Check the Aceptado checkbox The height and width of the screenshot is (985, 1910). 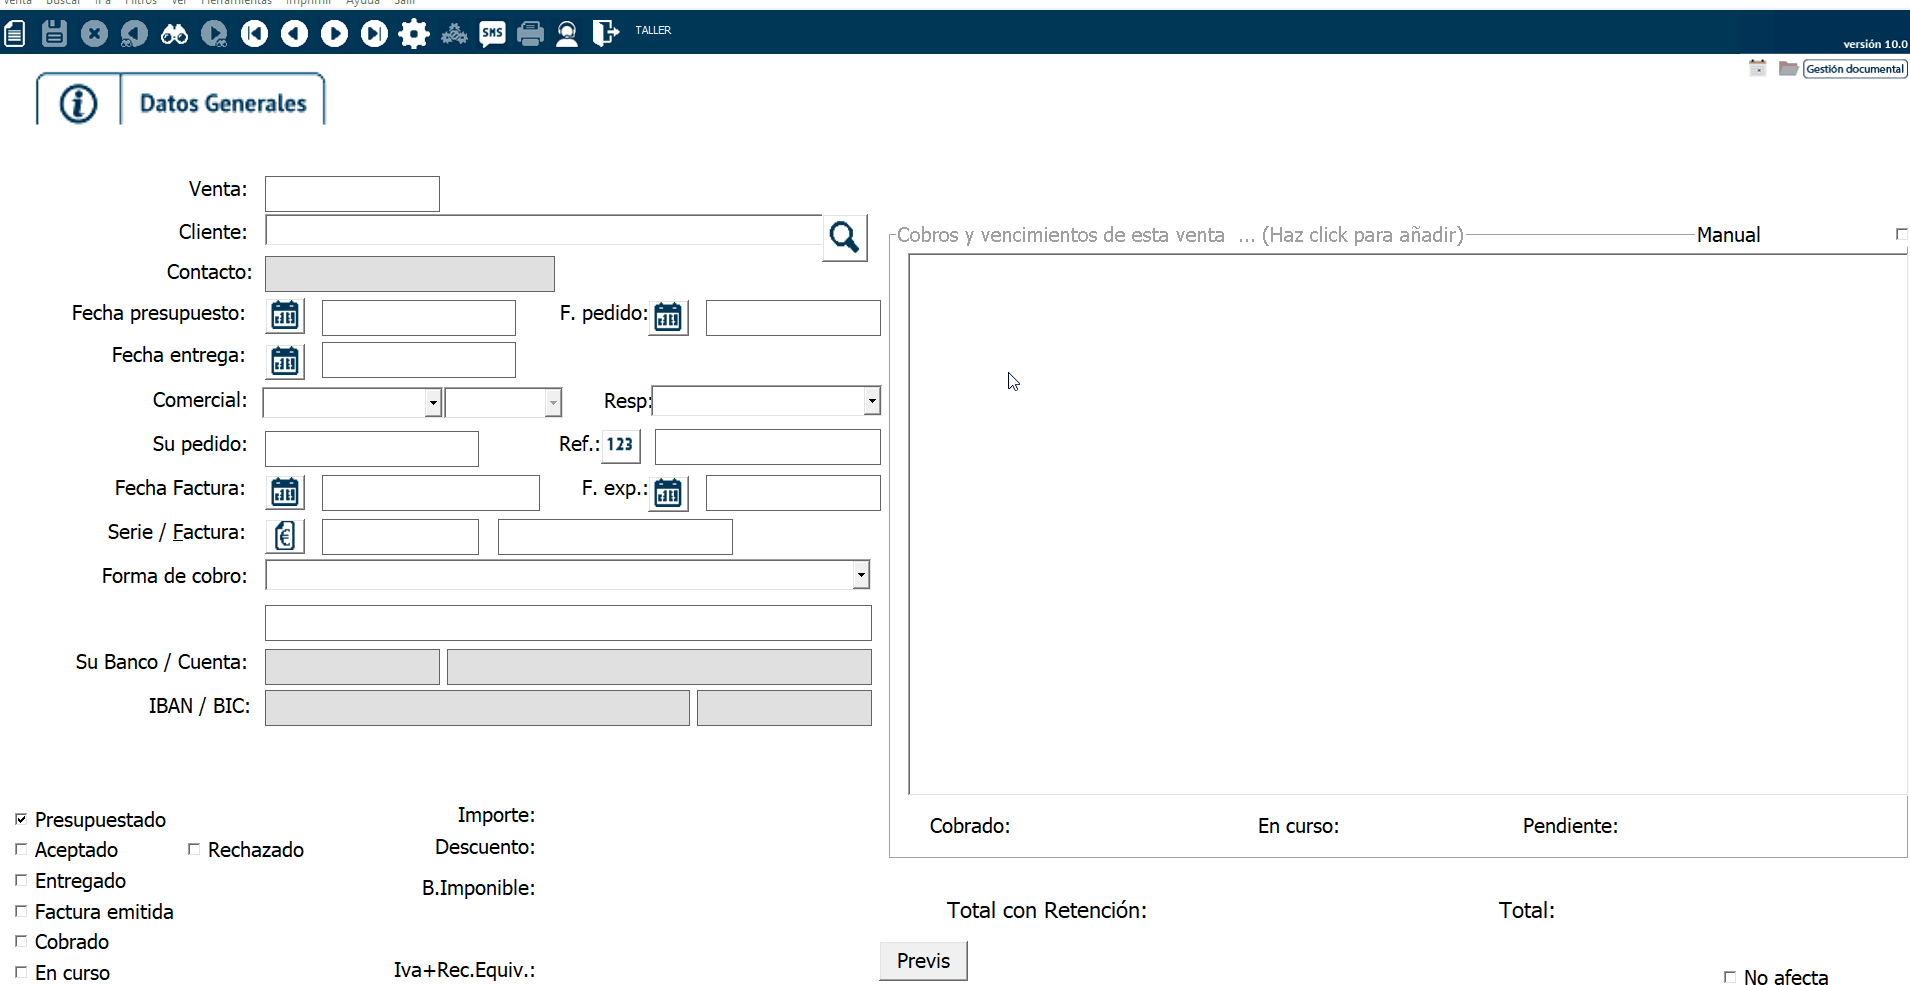coord(21,849)
